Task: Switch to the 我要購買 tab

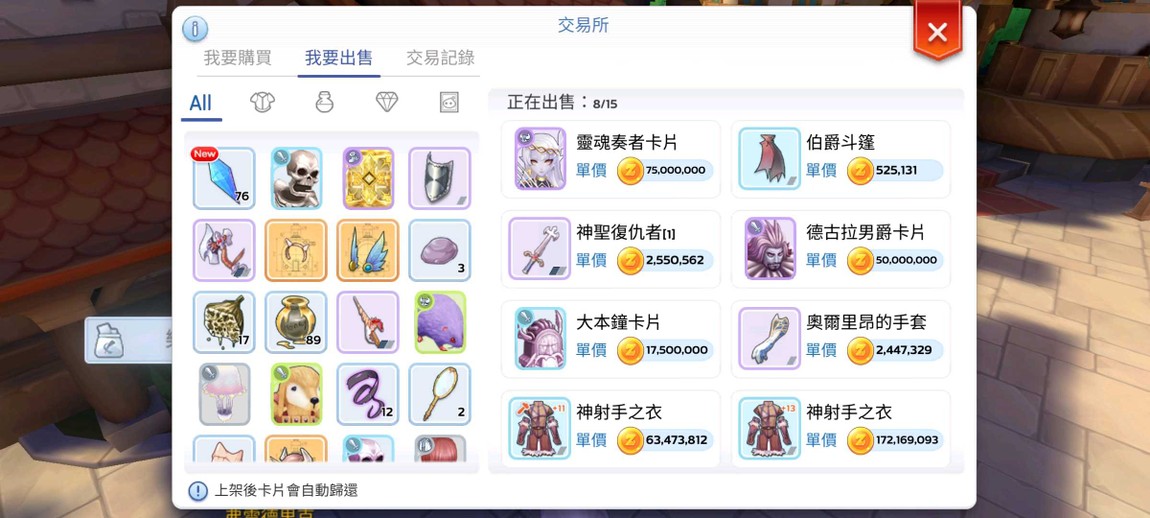Action: (x=238, y=58)
